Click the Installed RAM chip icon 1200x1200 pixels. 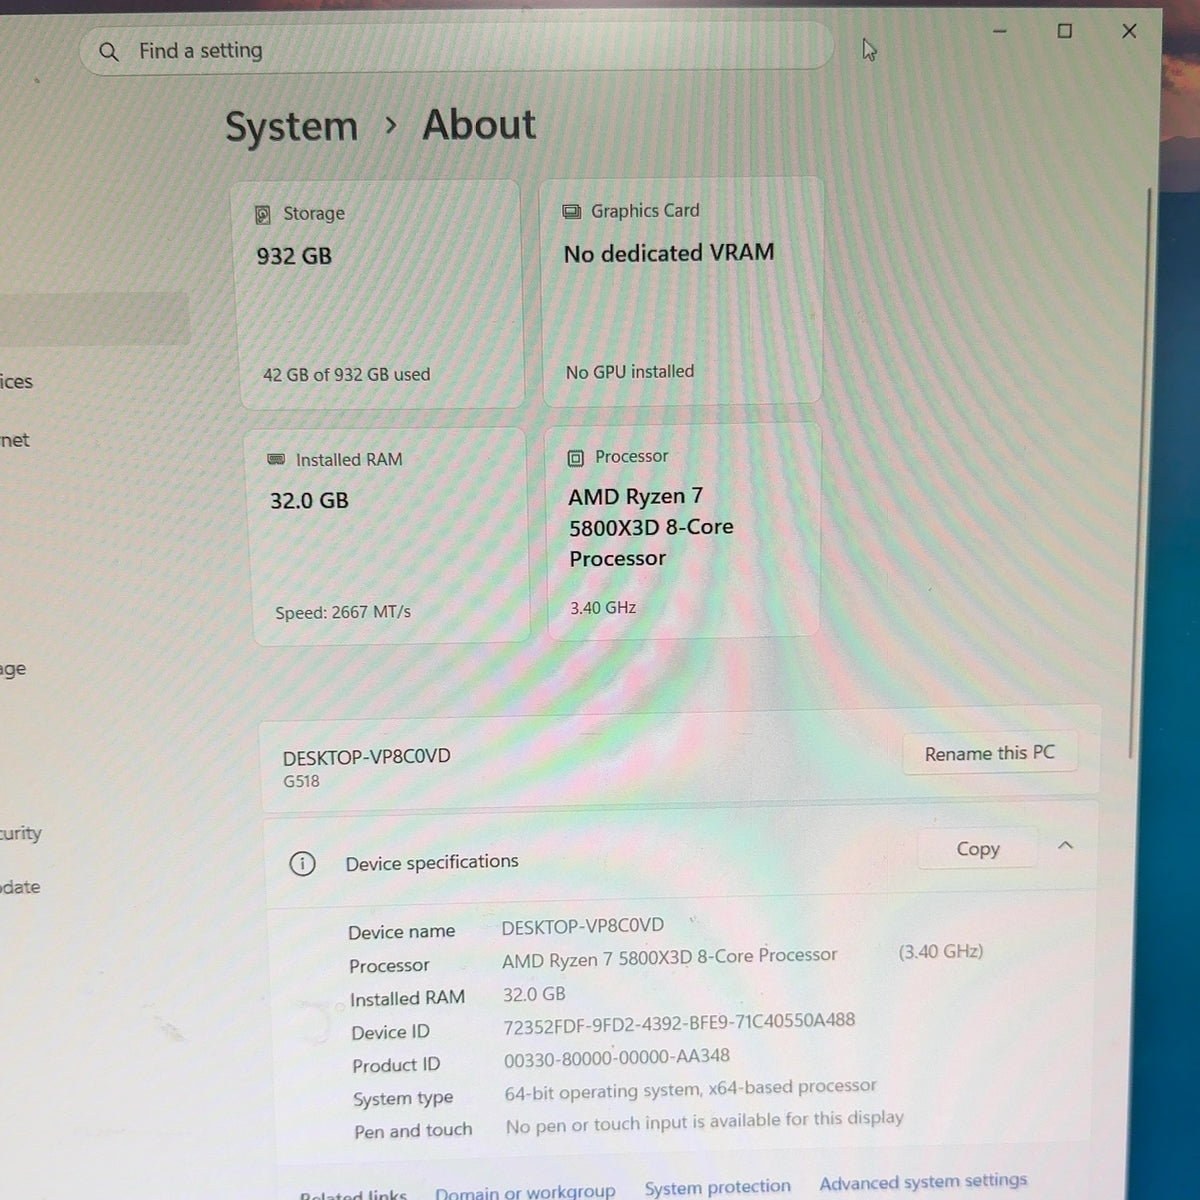click(x=277, y=459)
